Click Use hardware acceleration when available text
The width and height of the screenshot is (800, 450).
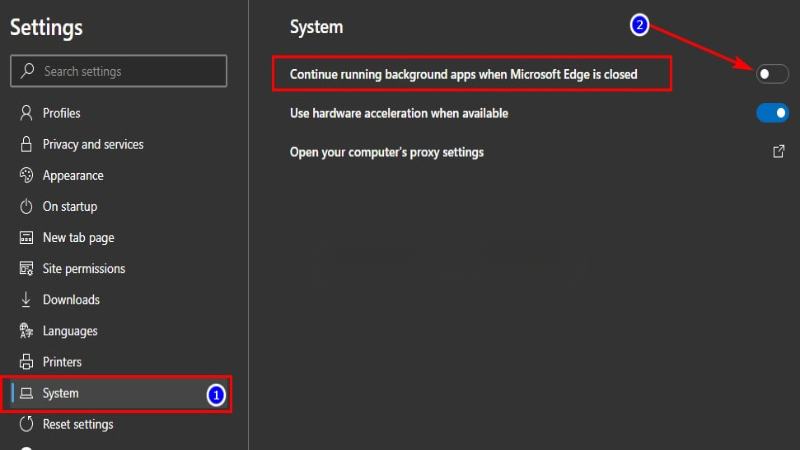(x=399, y=113)
